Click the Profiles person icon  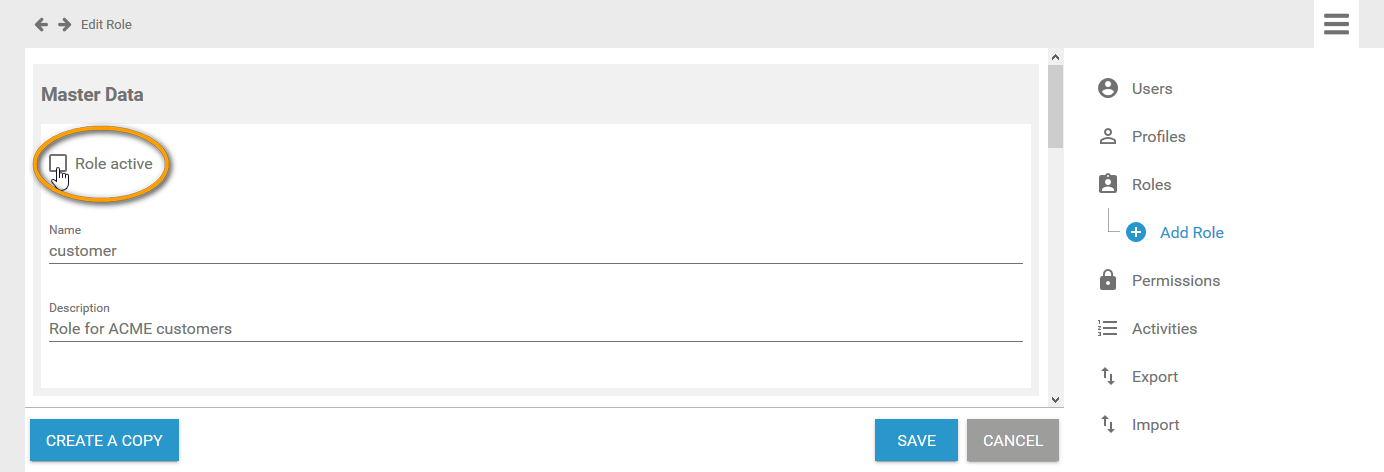[x=1107, y=136]
